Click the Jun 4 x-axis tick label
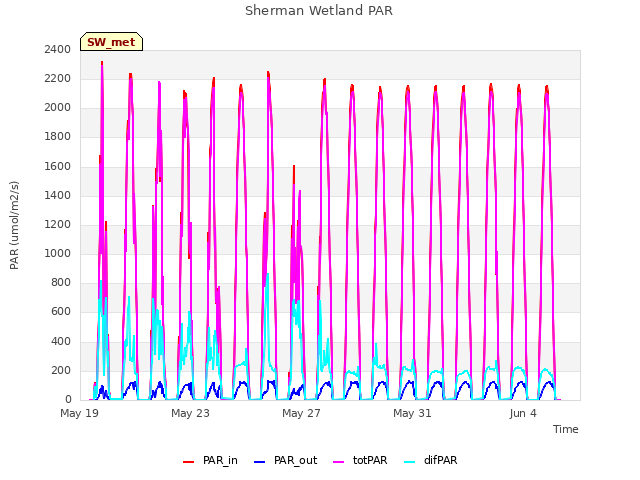640x480 pixels. tap(523, 413)
